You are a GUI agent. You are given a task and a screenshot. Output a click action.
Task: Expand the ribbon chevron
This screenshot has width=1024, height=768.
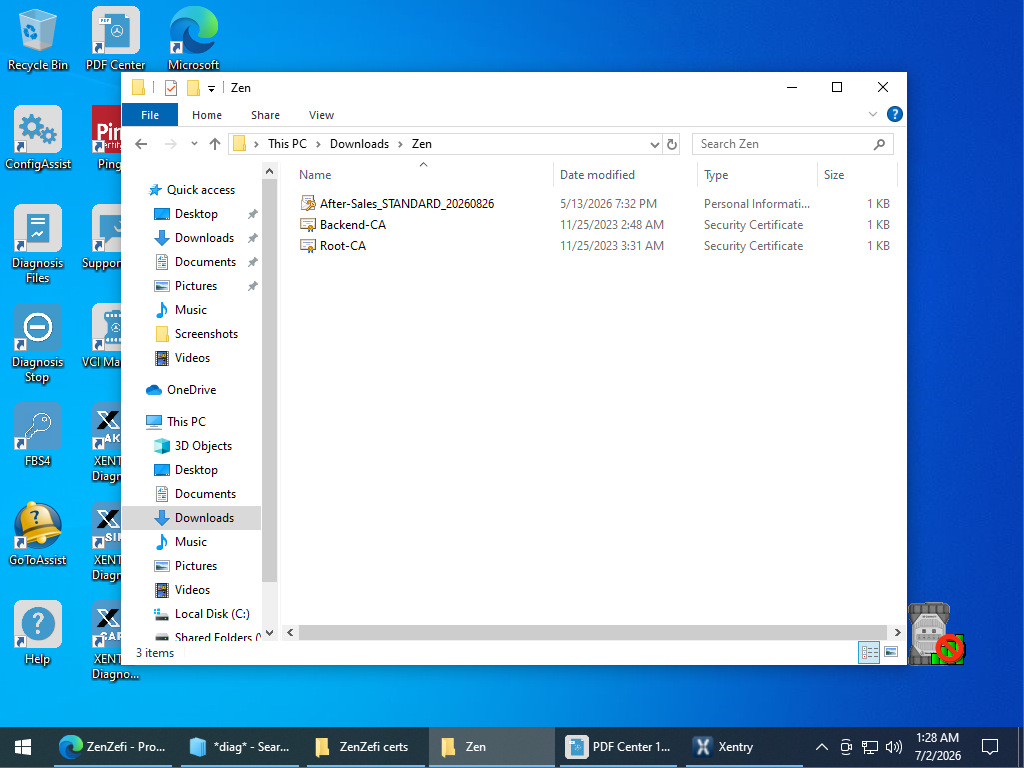(872, 114)
